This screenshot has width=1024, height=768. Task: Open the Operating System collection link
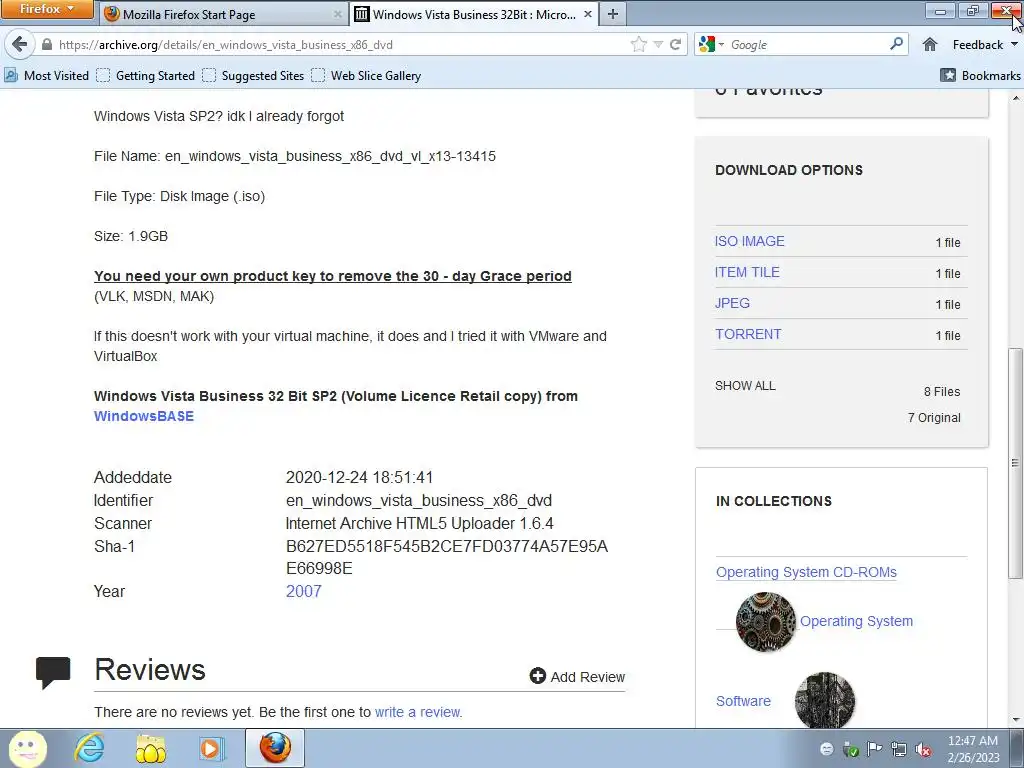point(856,621)
